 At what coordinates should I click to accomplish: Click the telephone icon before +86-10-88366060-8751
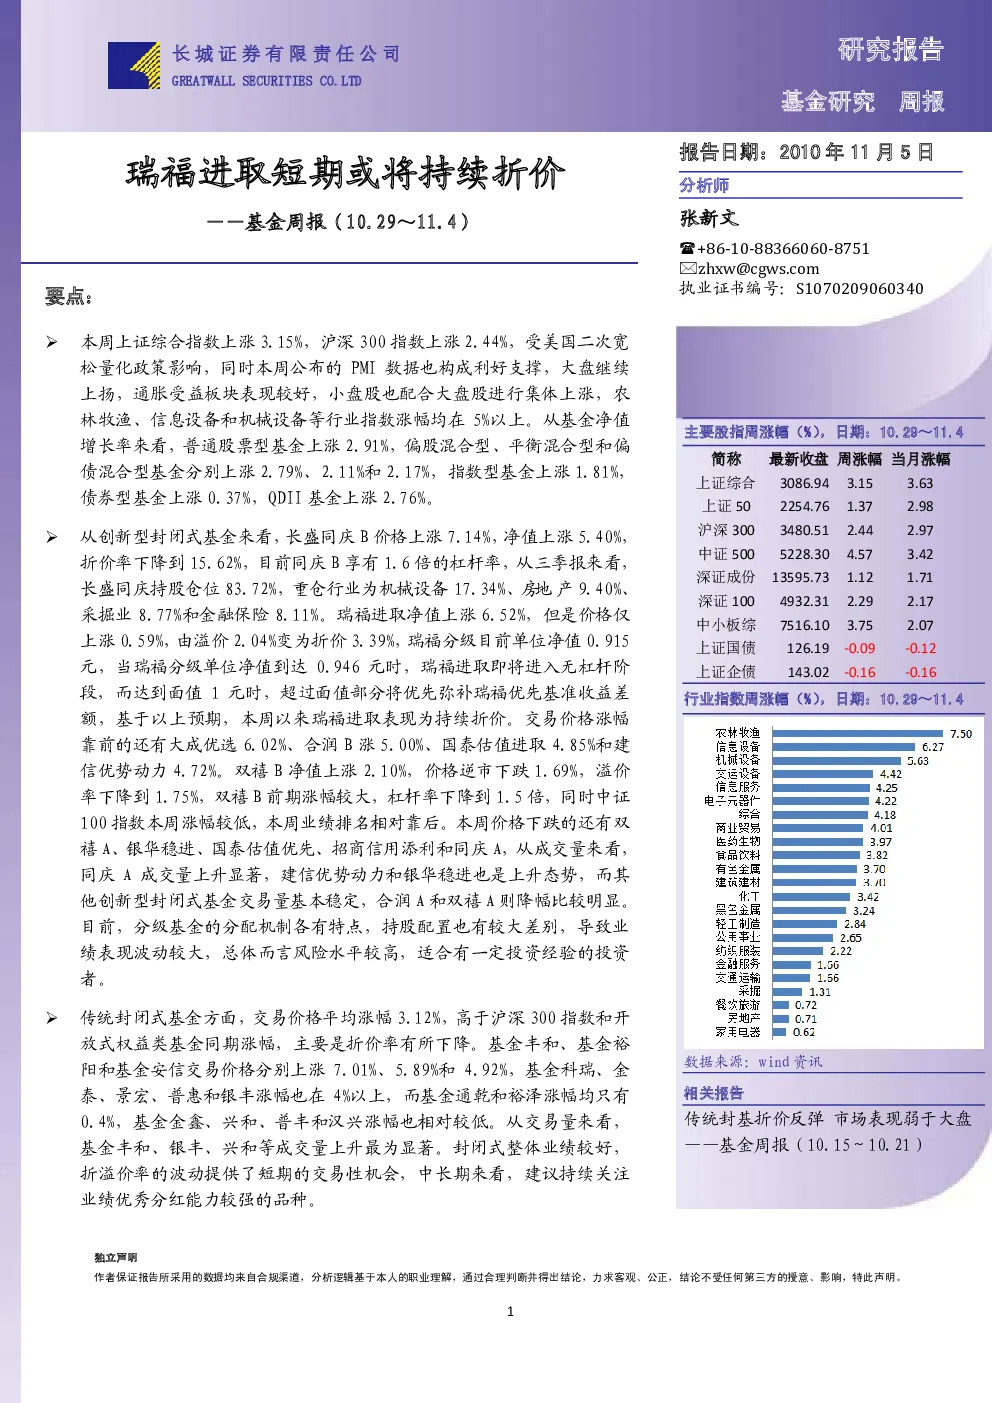[687, 248]
